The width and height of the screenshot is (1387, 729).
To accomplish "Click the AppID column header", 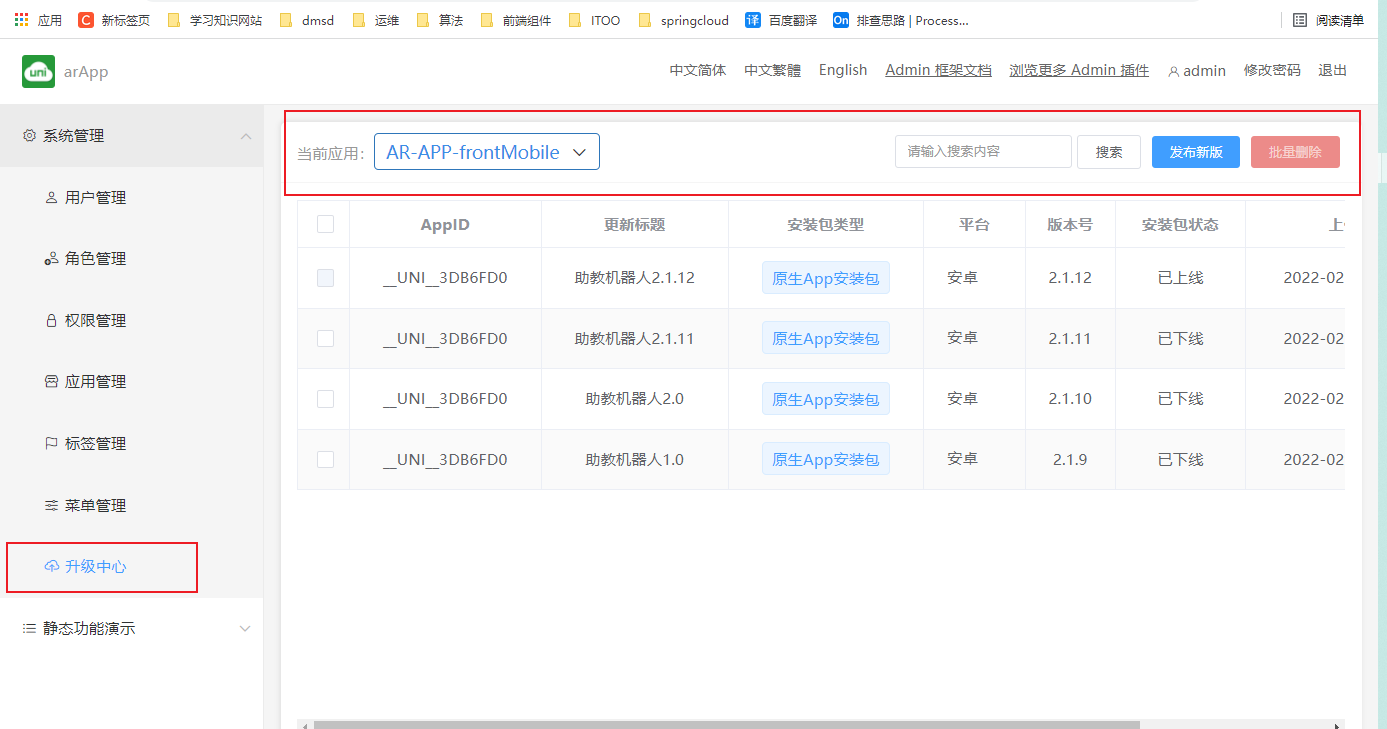I will (445, 225).
